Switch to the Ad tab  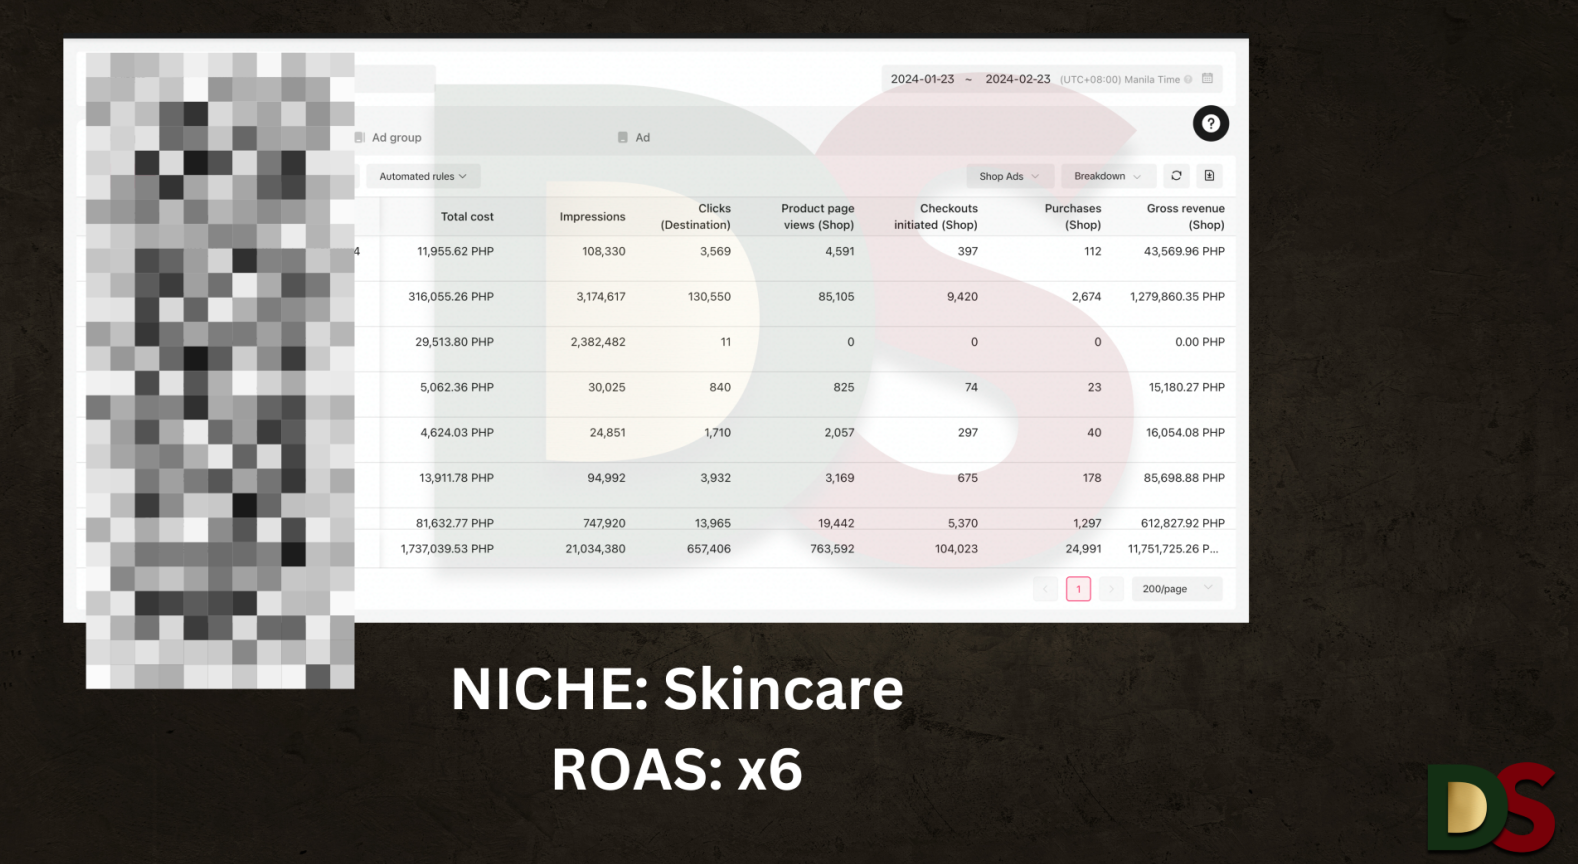click(x=634, y=137)
